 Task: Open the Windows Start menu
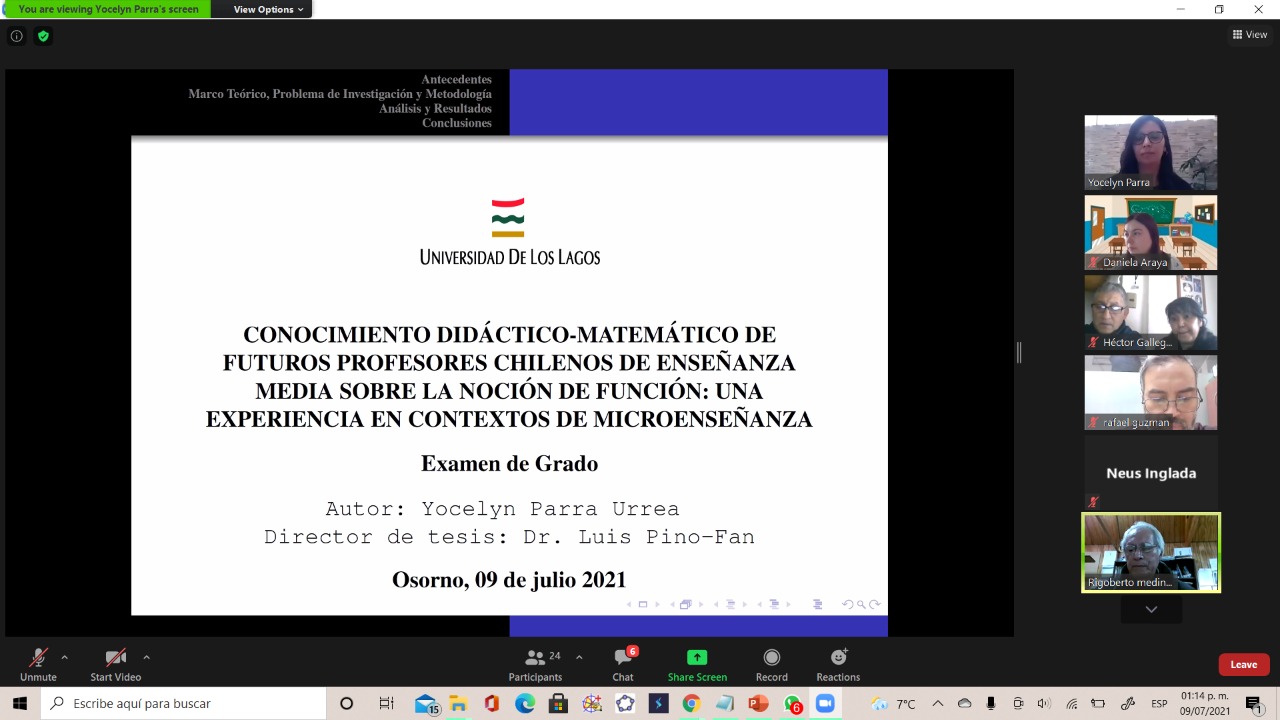20,704
